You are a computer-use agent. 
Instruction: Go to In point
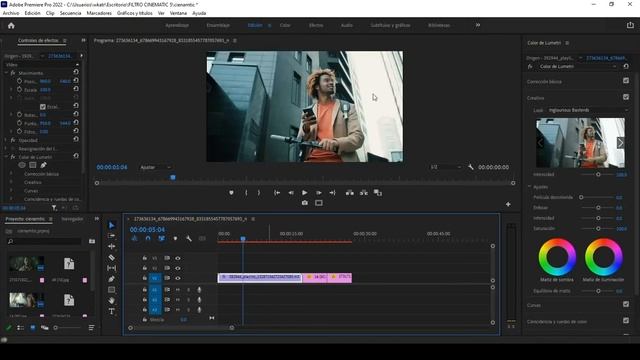[277, 193]
